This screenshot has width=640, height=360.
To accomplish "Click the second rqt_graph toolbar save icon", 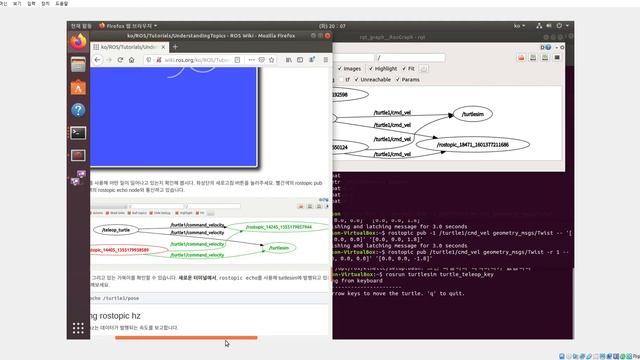I will (533, 58).
